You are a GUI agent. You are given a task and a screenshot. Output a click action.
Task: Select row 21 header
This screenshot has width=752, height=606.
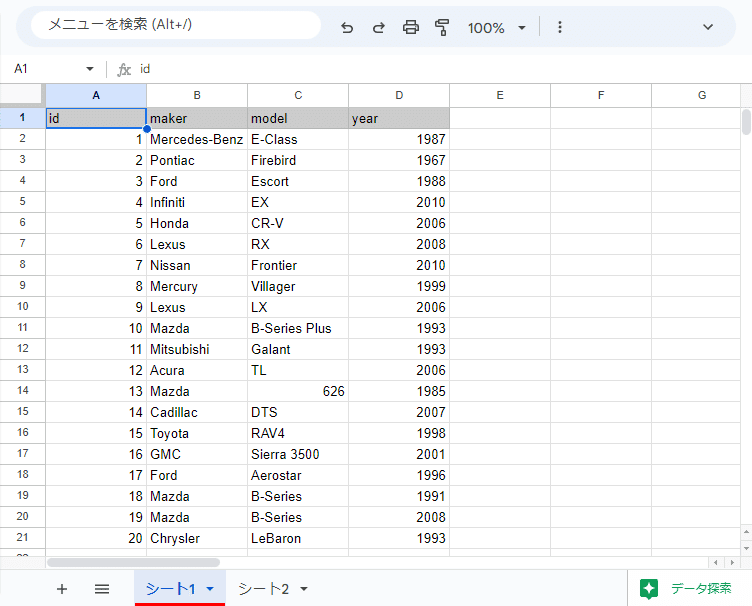23,538
